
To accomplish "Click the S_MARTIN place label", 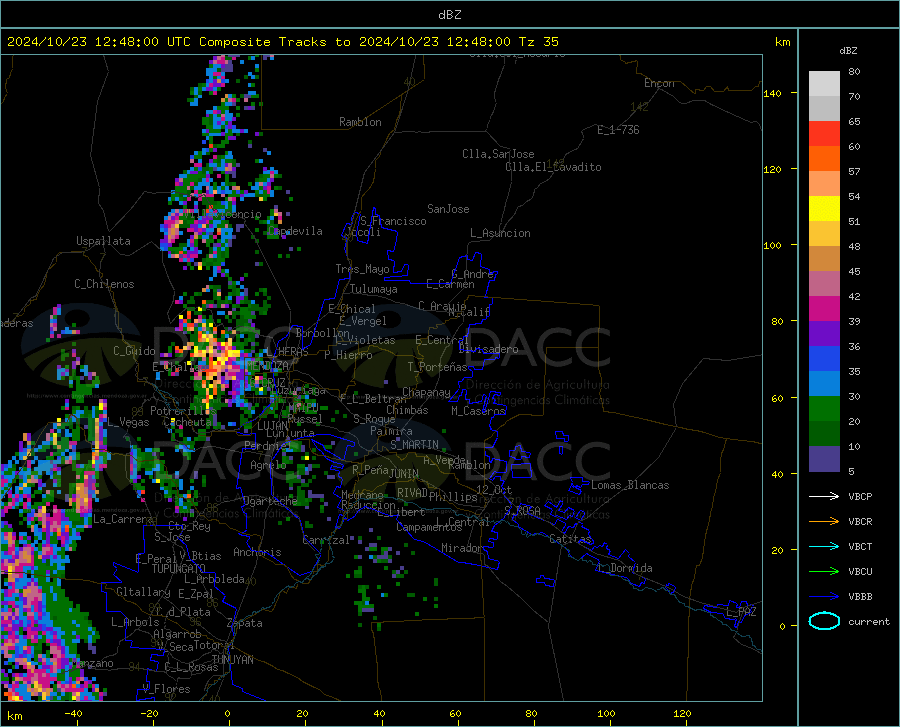I will [x=414, y=445].
